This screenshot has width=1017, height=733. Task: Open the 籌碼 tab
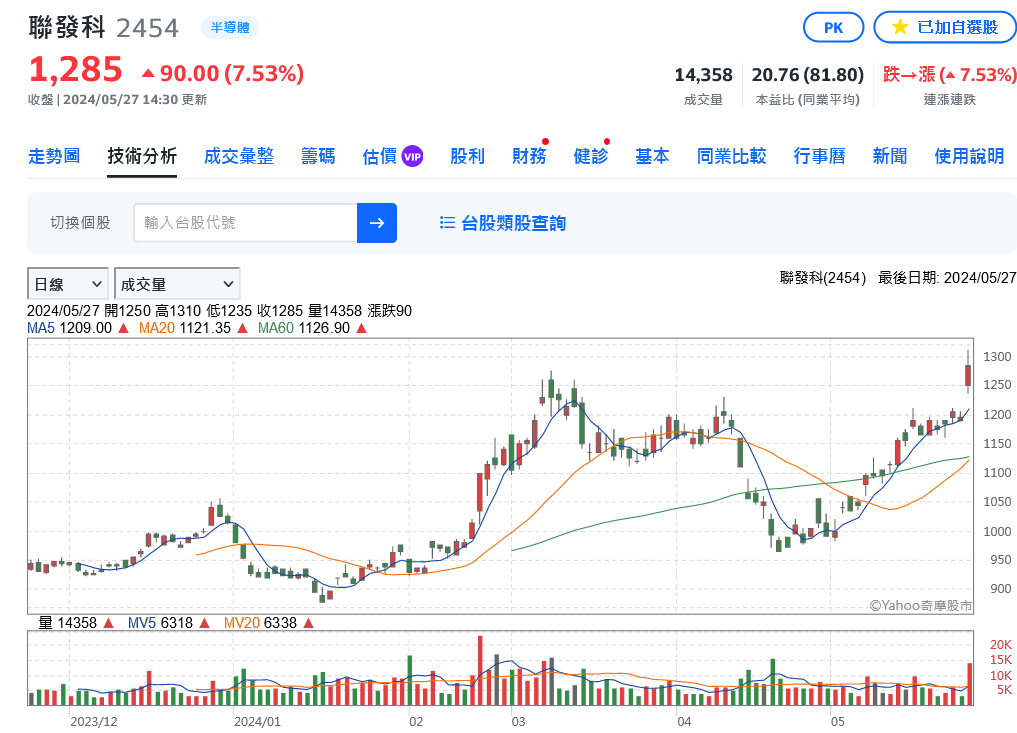(x=318, y=156)
